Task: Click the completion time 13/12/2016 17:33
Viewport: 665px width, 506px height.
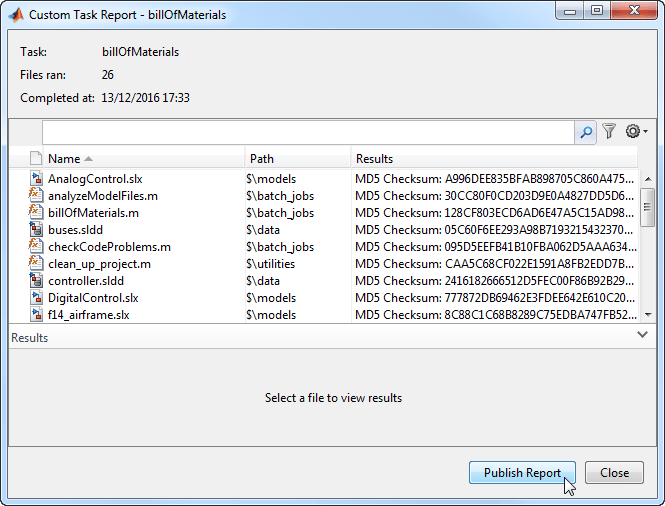Action: pyautogui.click(x=145, y=98)
